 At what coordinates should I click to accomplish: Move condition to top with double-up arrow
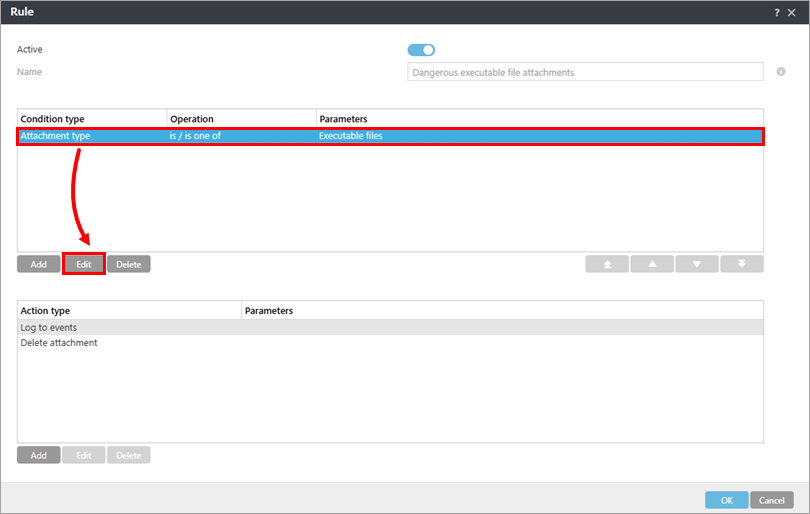[607, 264]
